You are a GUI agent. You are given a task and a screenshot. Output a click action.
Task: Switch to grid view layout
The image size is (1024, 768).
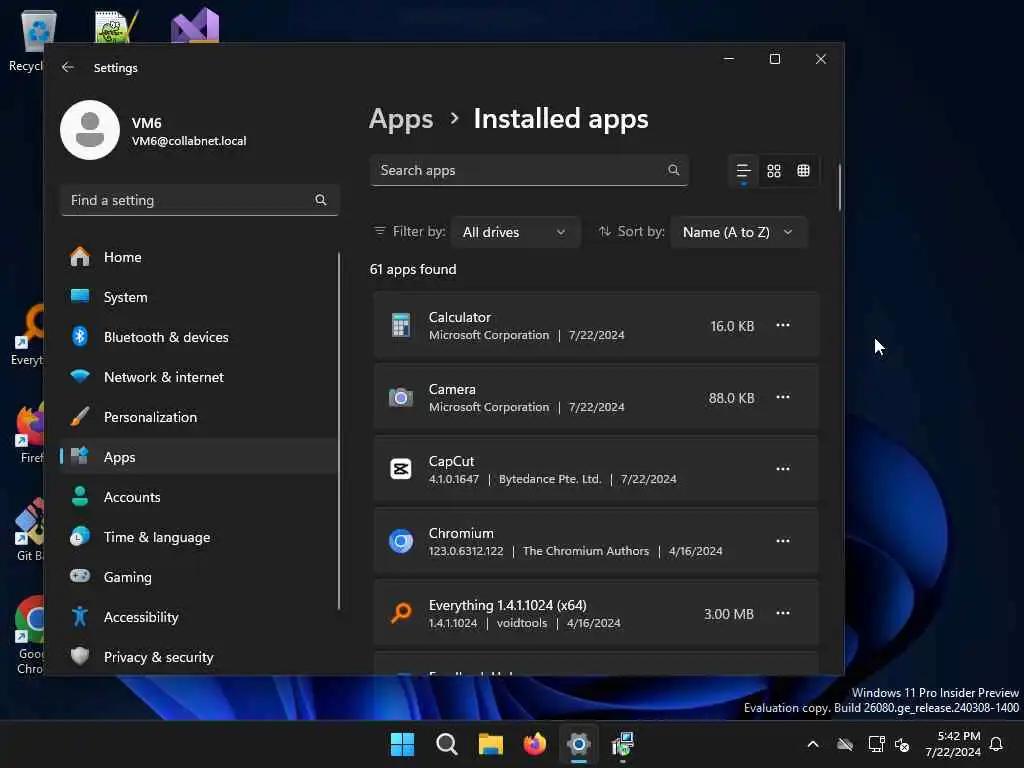pyautogui.click(x=774, y=171)
